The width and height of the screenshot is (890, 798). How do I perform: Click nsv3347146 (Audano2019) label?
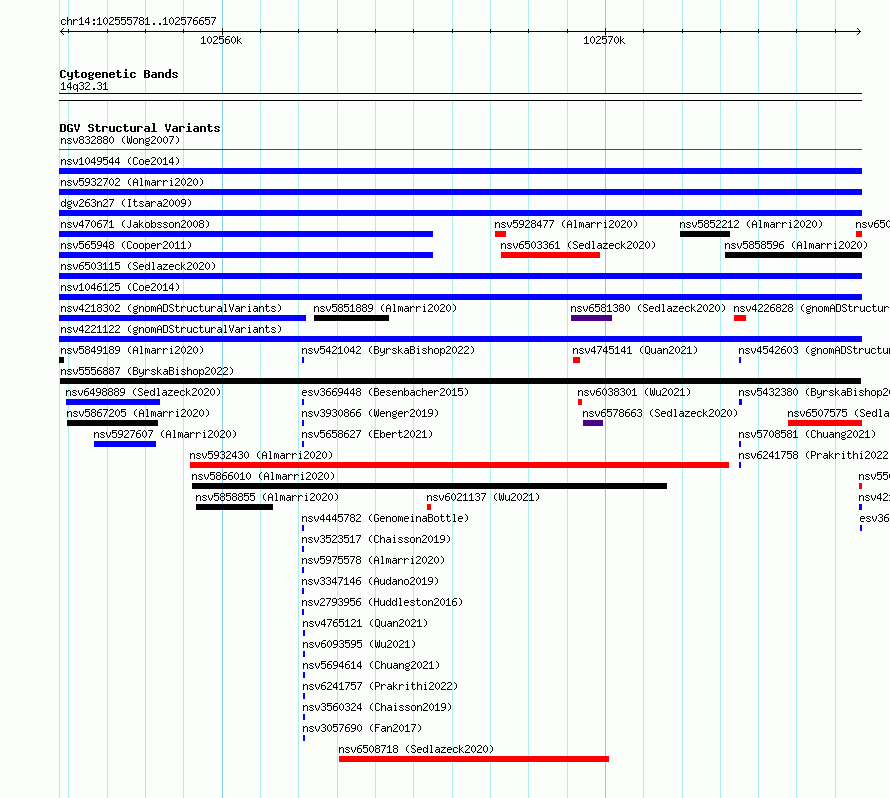[370, 581]
